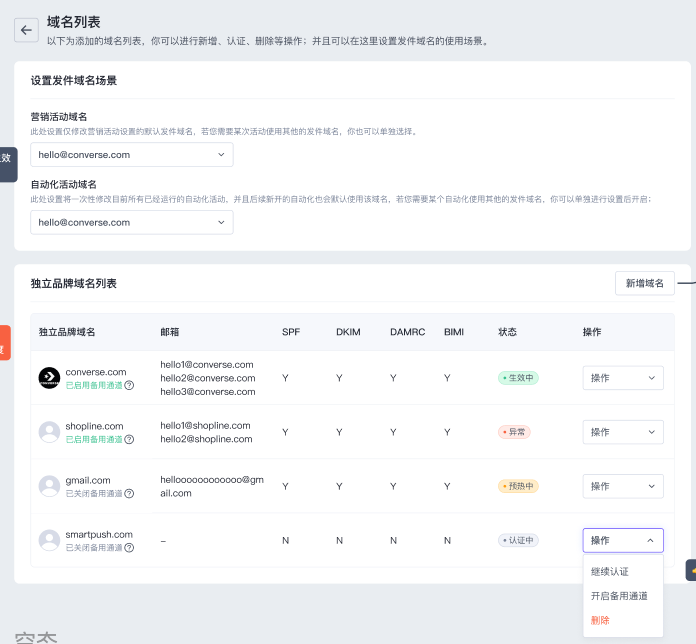Click the 生效中 status tag
The height and width of the screenshot is (644, 696).
tap(518, 378)
